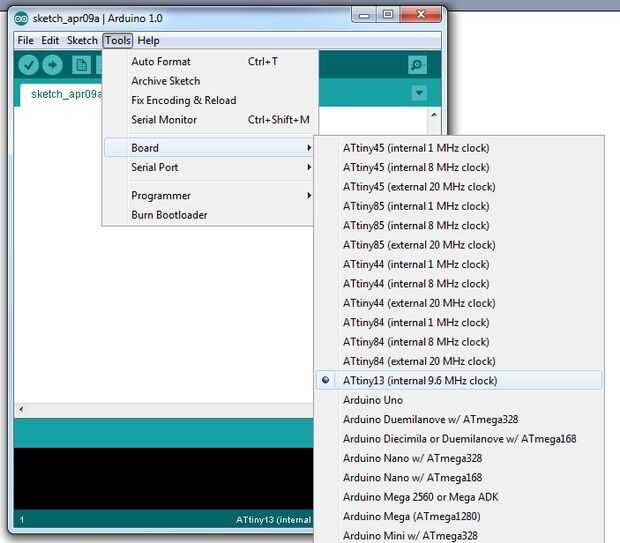Select Fix Encoding & Reload

(x=210, y=100)
